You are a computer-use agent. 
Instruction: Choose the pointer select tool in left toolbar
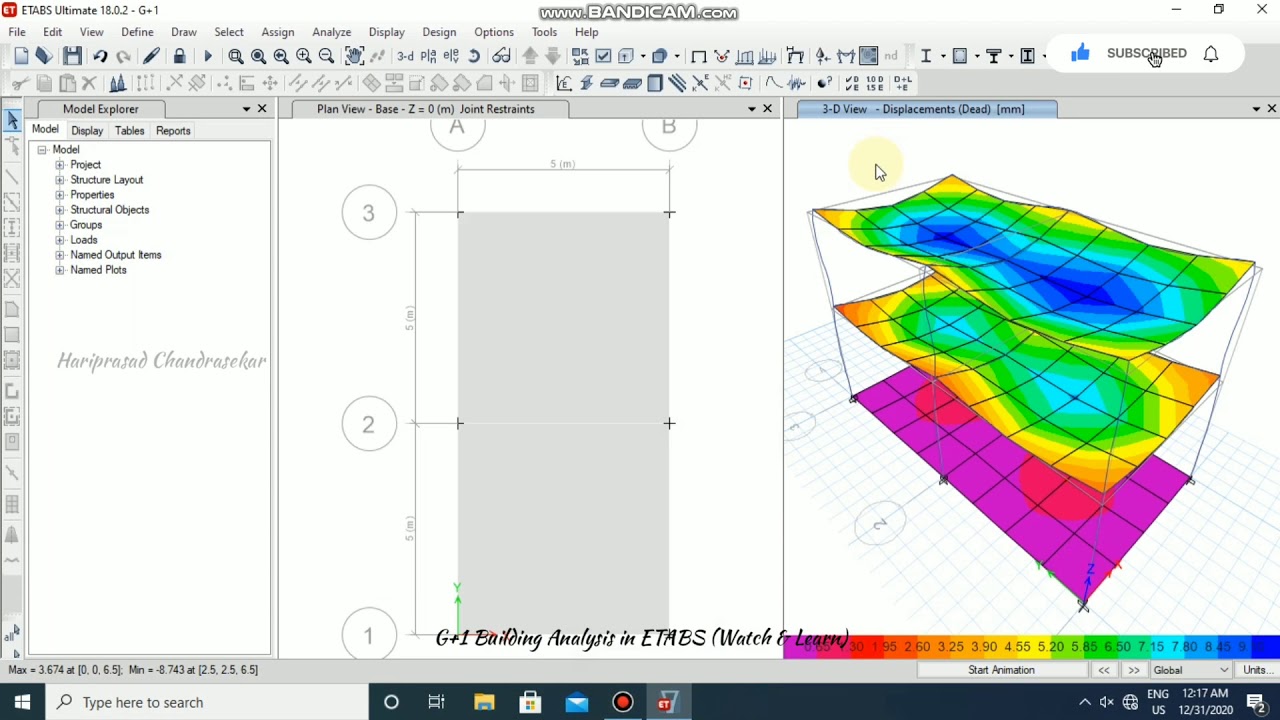pyautogui.click(x=13, y=121)
